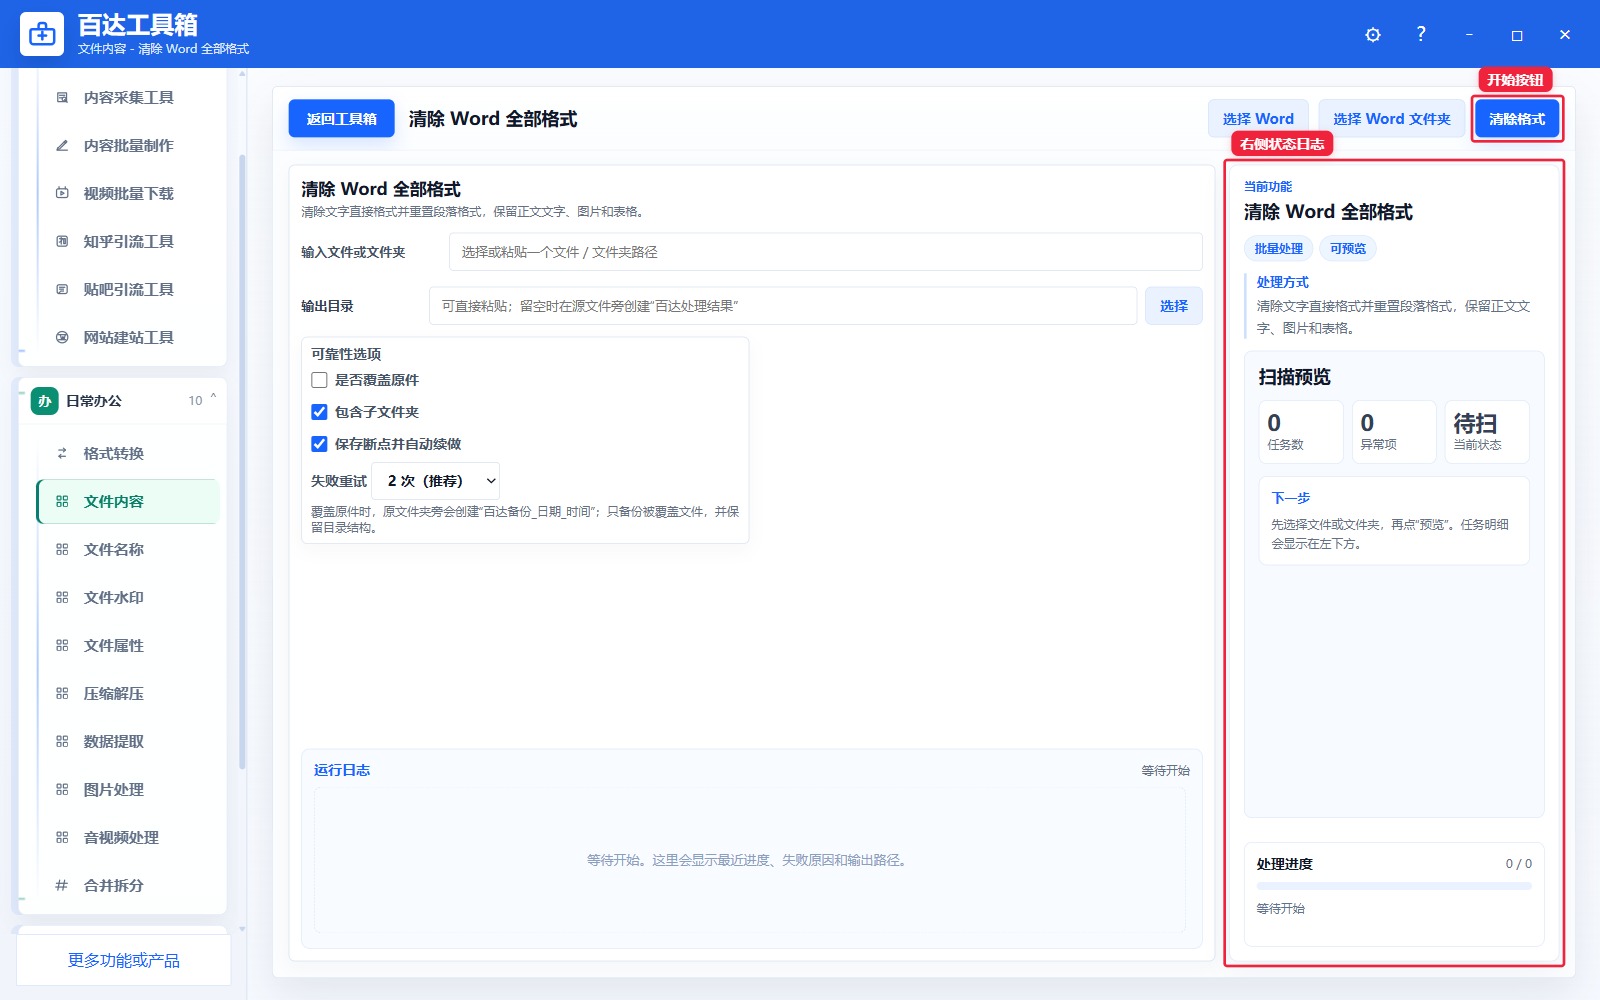Click the 文件属性 grid icon
The width and height of the screenshot is (1600, 1000).
(x=62, y=646)
